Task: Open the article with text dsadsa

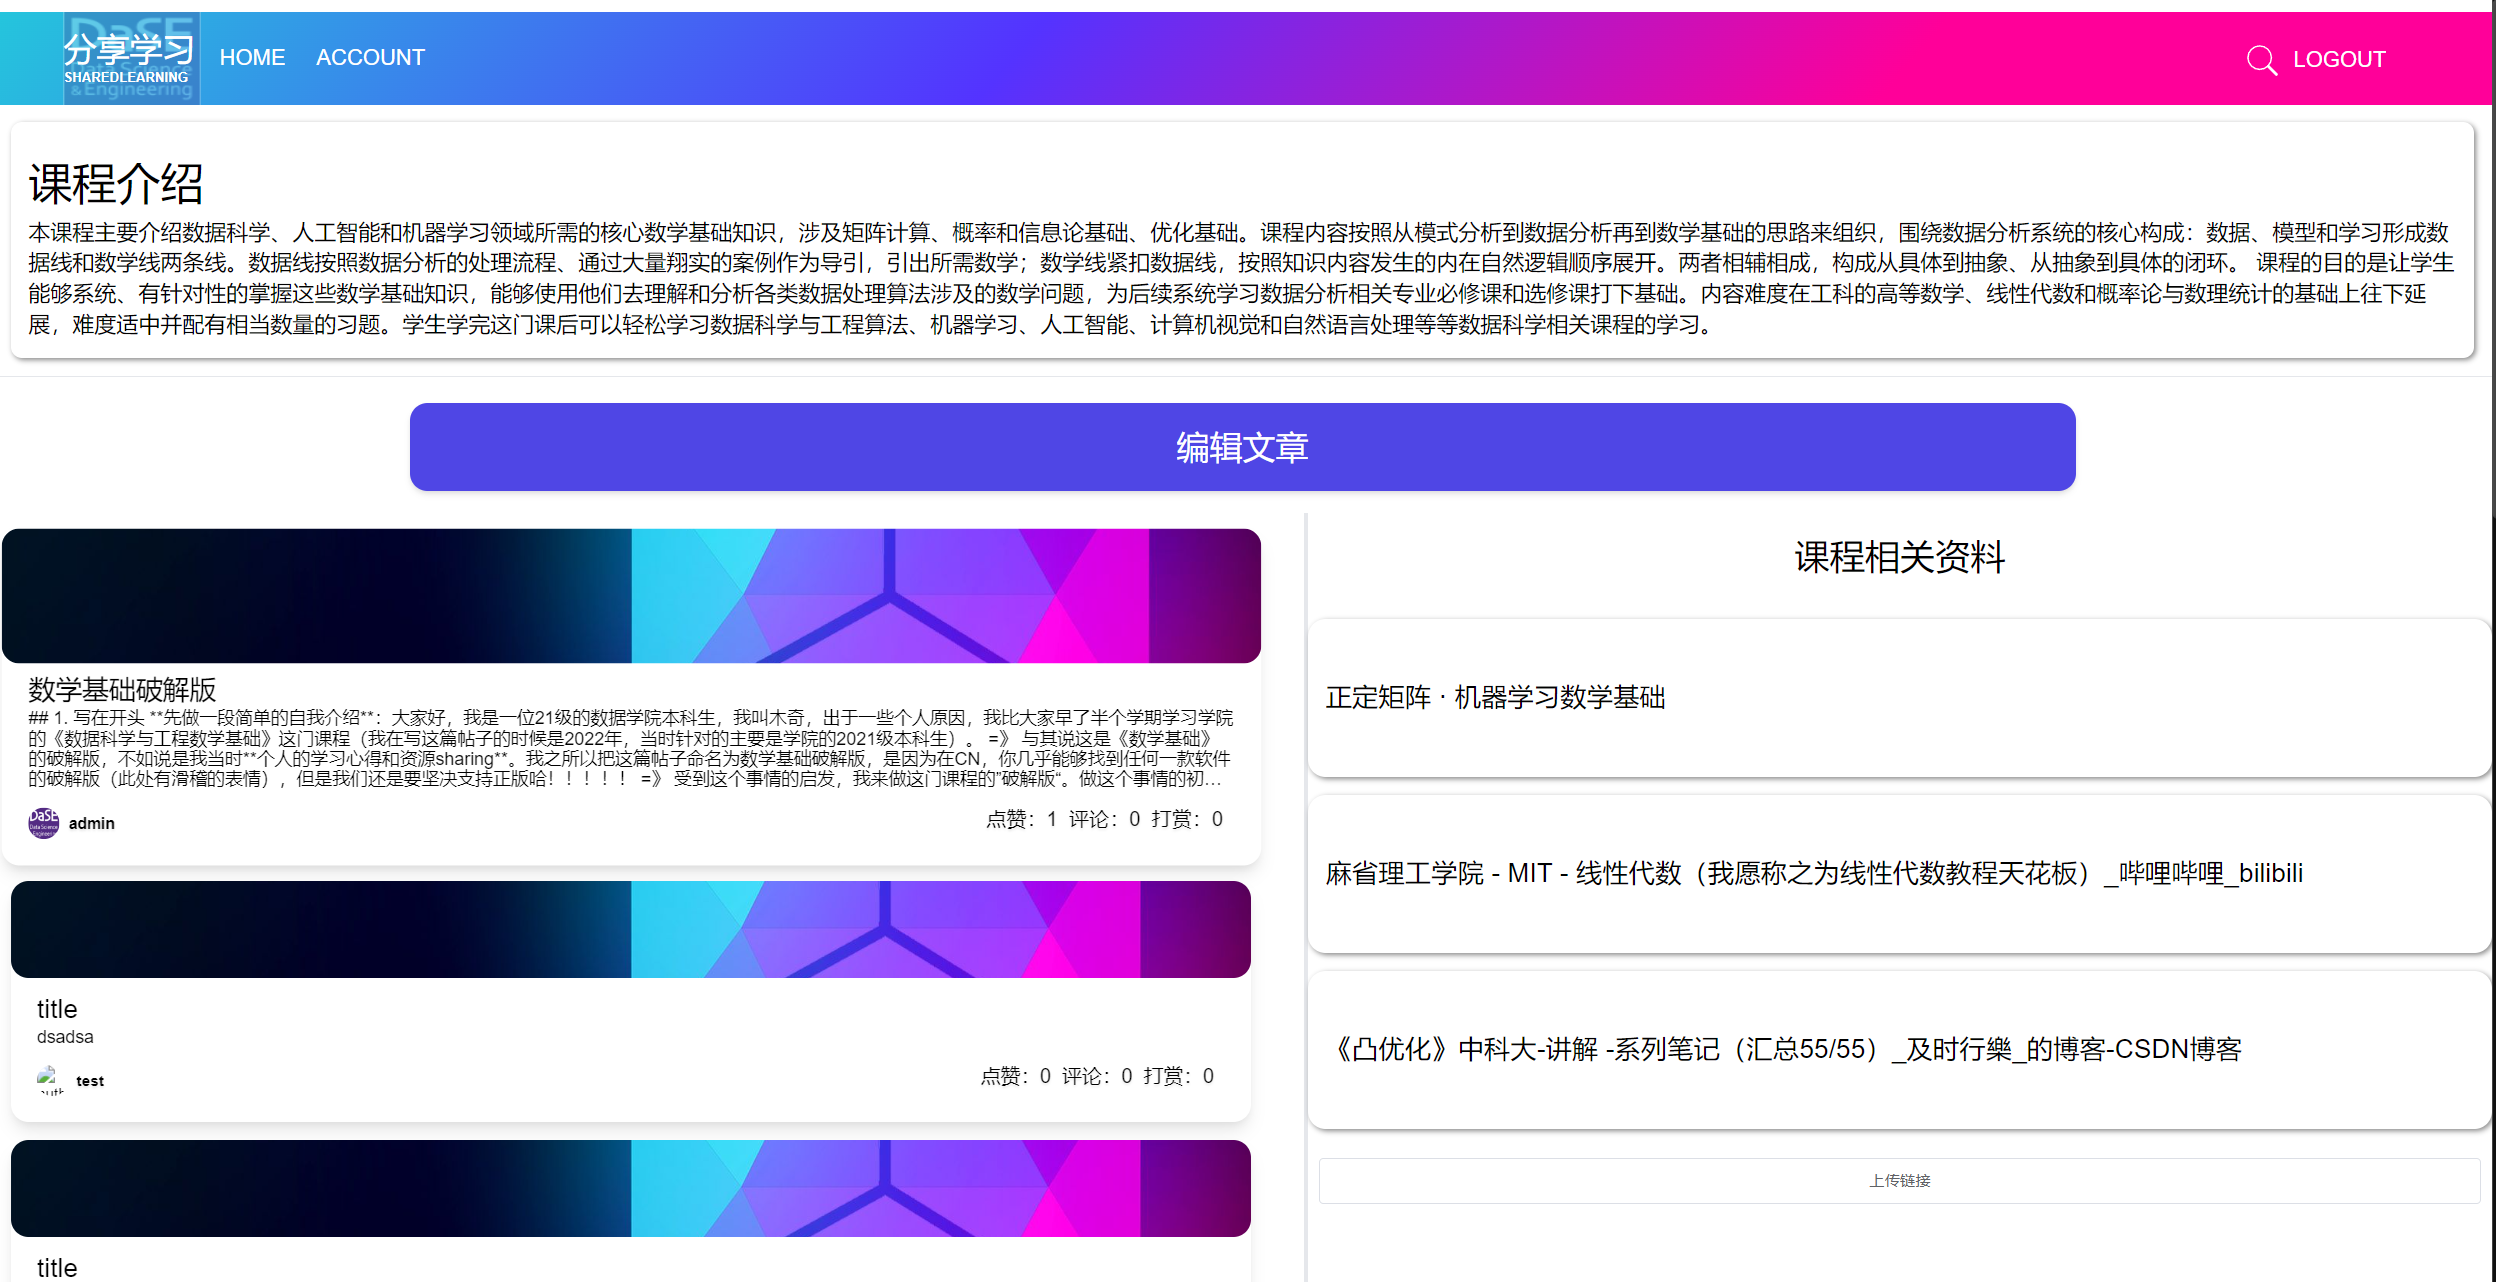Action: click(x=65, y=1037)
